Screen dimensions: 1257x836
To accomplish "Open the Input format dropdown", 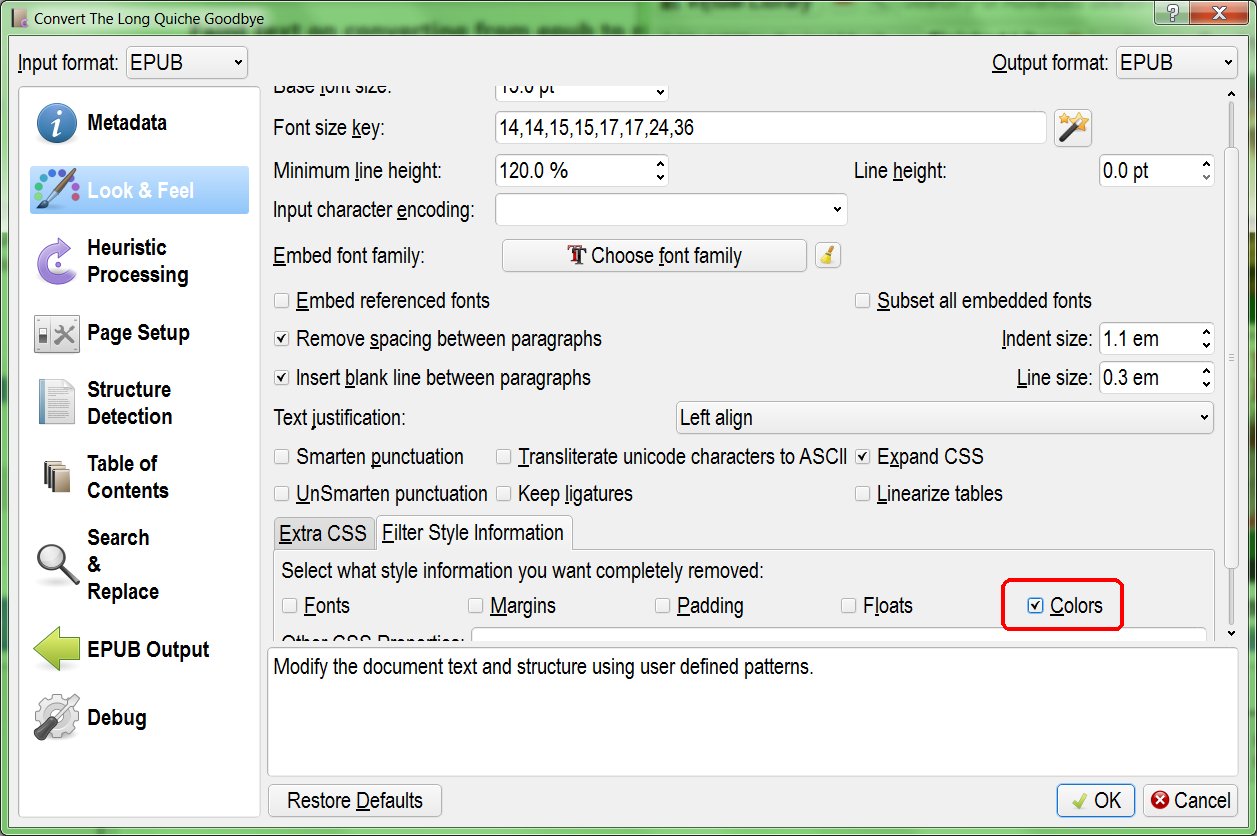I will (x=187, y=63).
